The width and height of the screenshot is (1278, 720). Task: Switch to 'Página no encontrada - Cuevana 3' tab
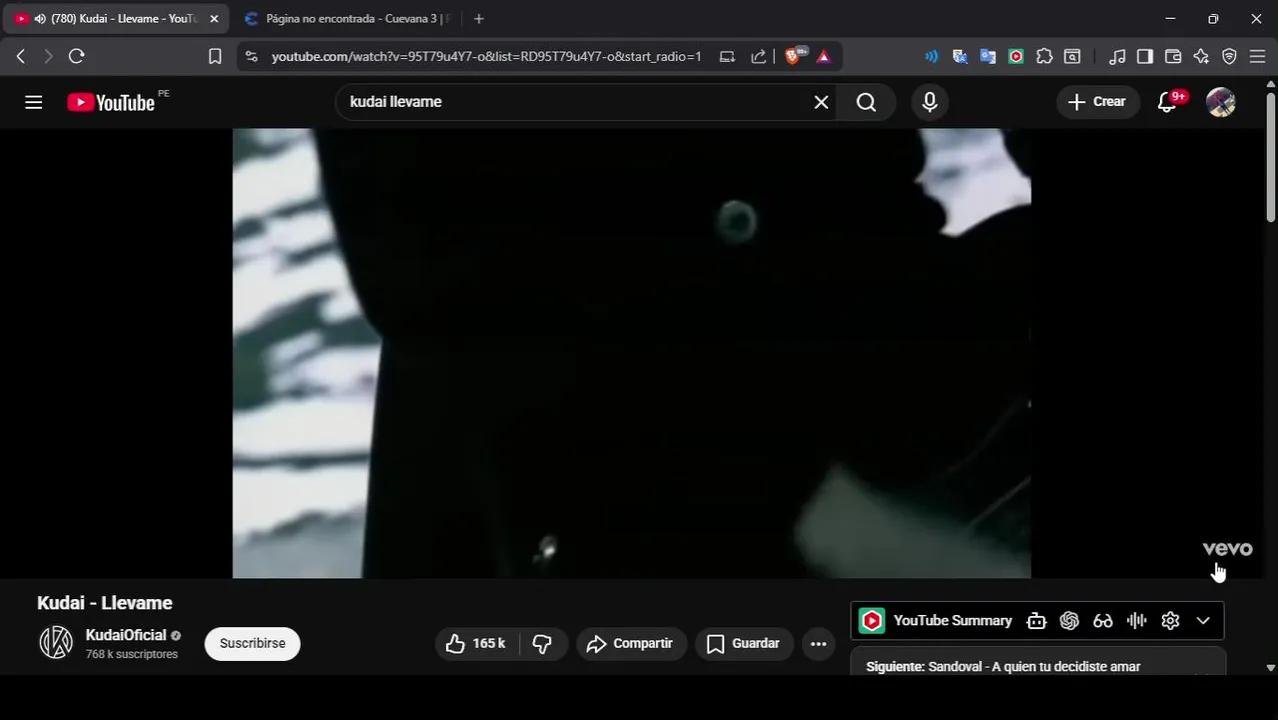click(346, 19)
